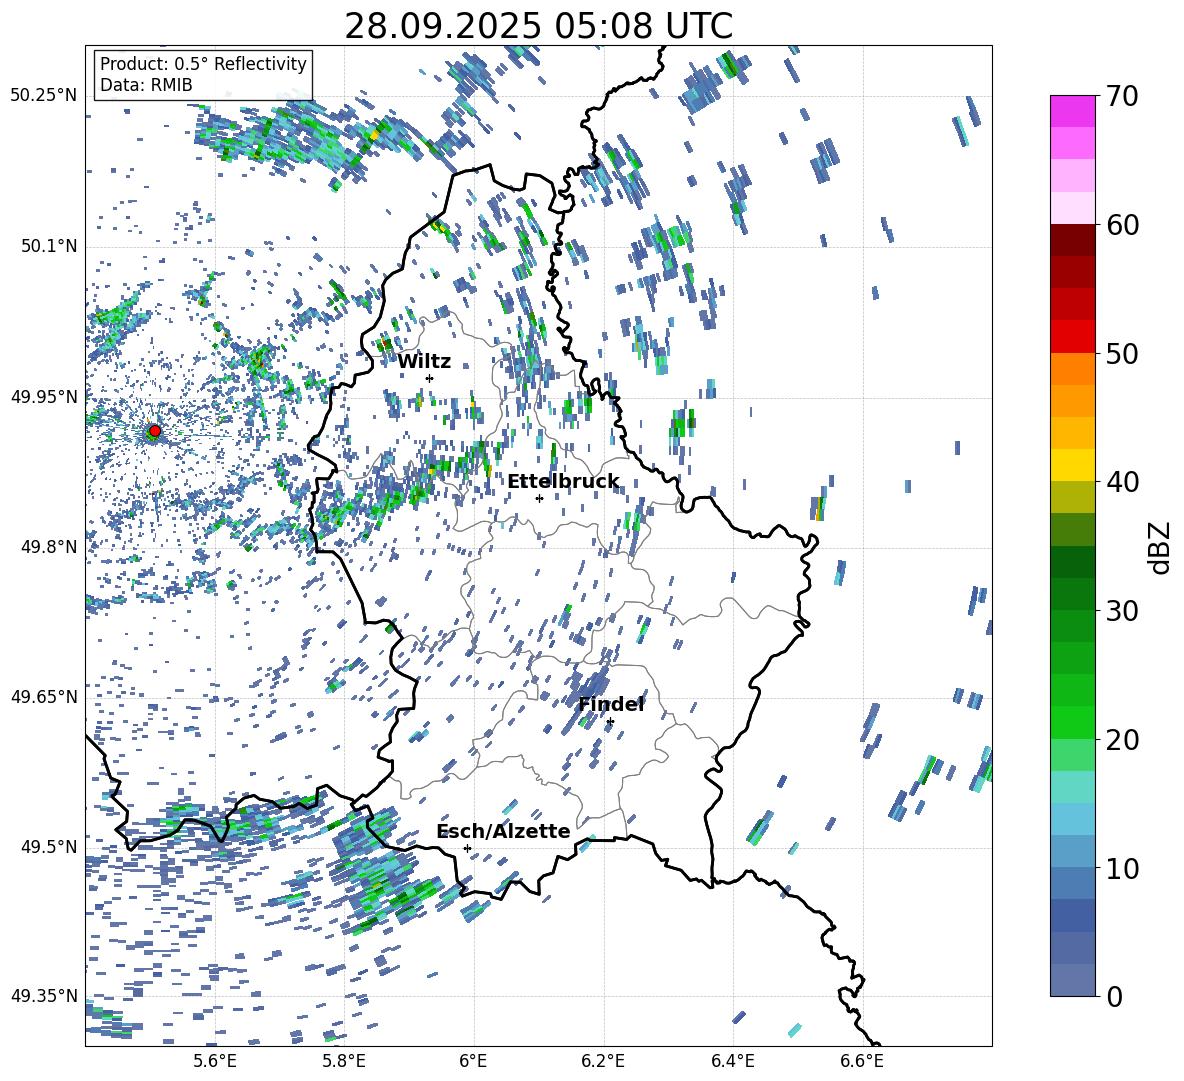Click the 6°E longitude label

pos(473,1061)
